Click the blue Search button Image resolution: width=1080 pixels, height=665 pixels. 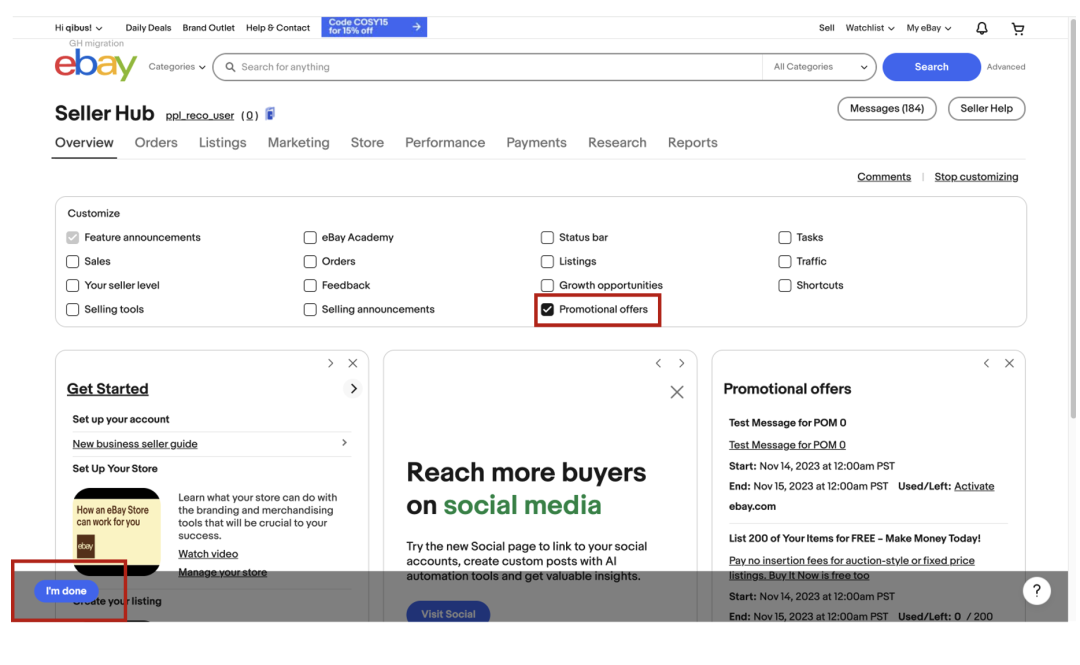tap(931, 67)
